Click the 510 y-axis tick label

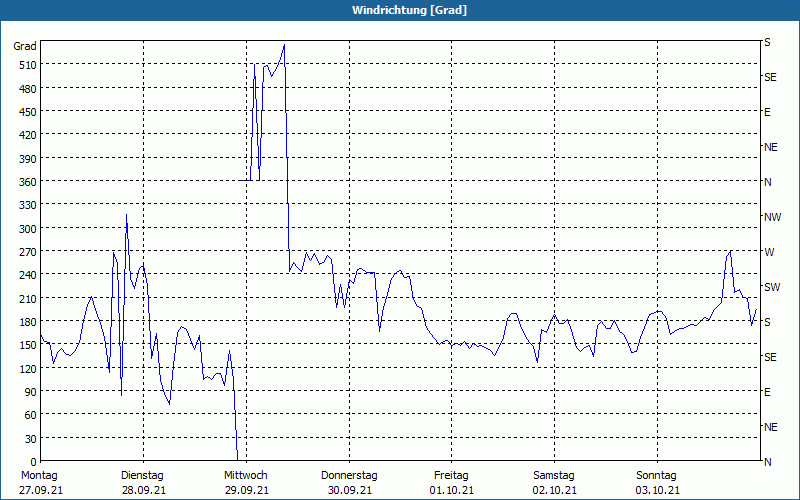26,65
